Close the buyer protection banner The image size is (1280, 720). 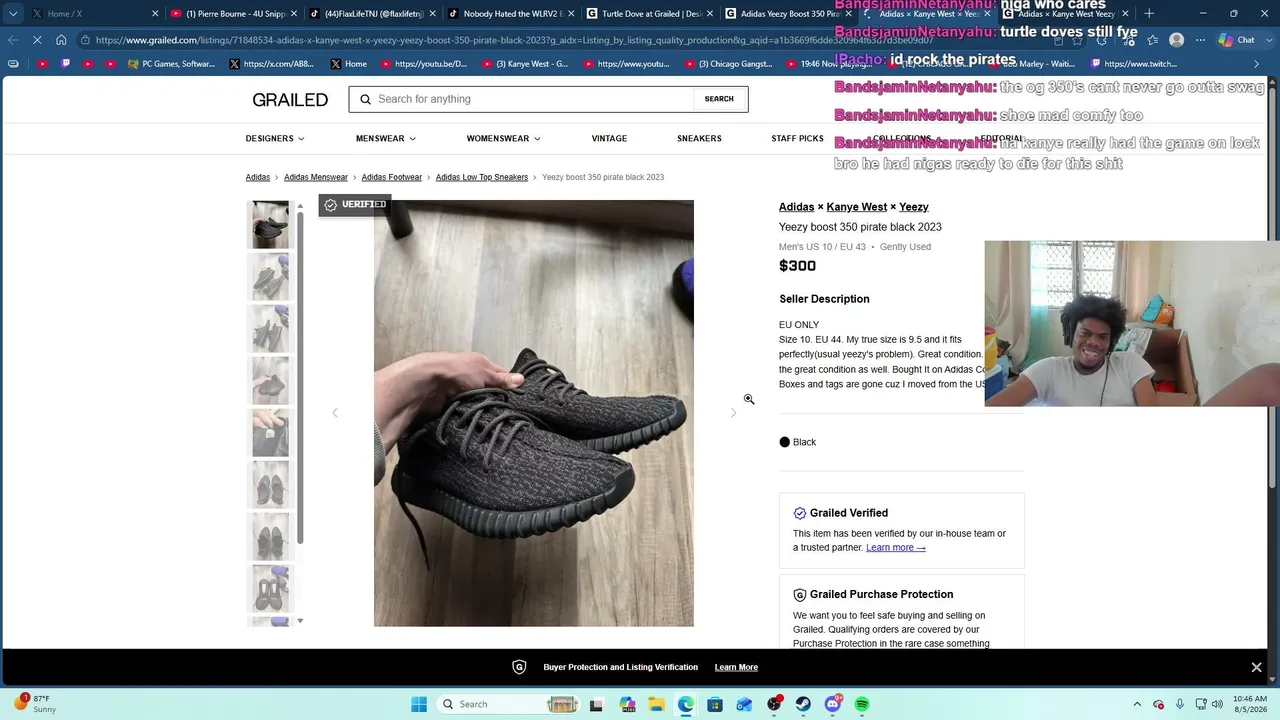[x=1257, y=667]
